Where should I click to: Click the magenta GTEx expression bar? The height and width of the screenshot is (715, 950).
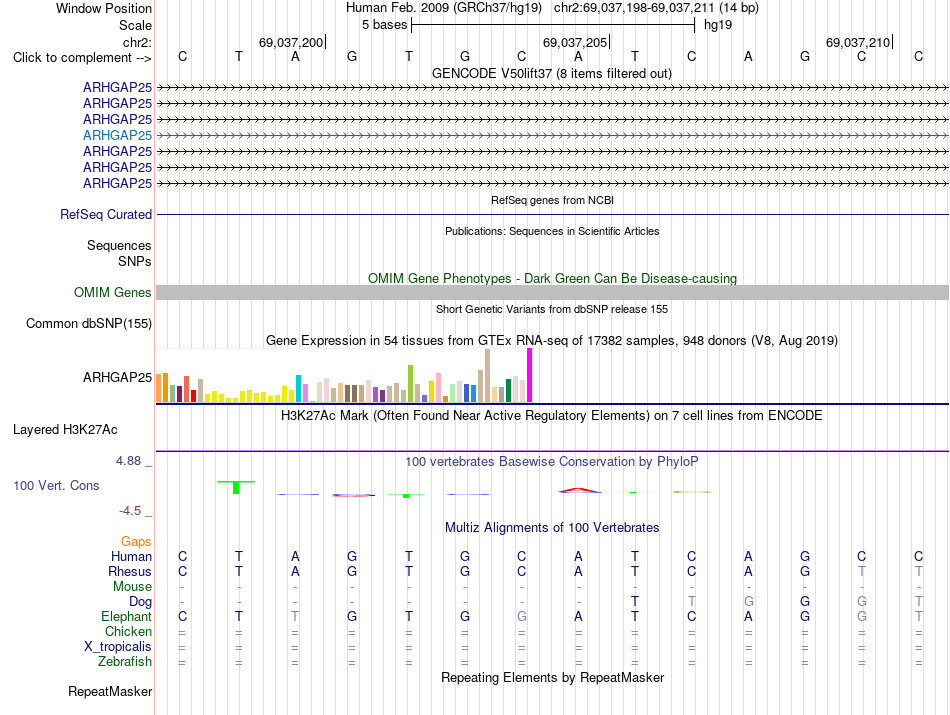click(x=530, y=375)
